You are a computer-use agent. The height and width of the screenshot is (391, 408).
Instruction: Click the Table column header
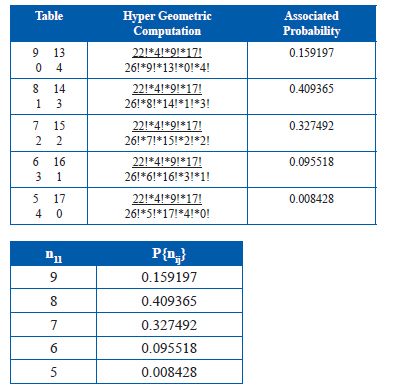coord(49,16)
